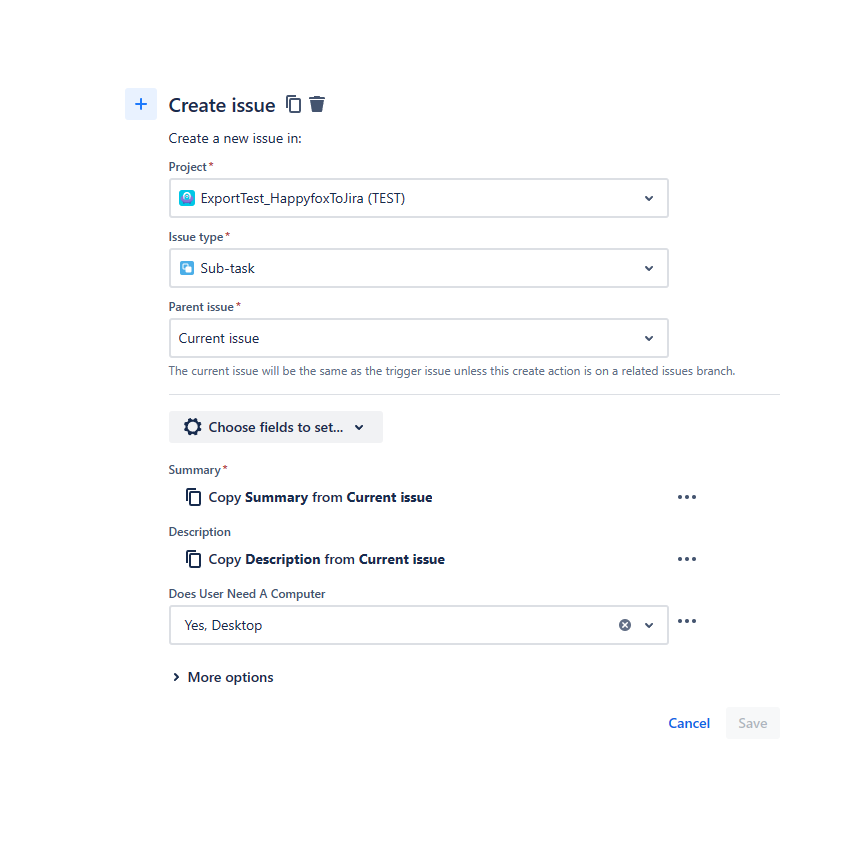Open Does User Need A Computer dropdown
The image size is (857, 859).
click(x=649, y=625)
